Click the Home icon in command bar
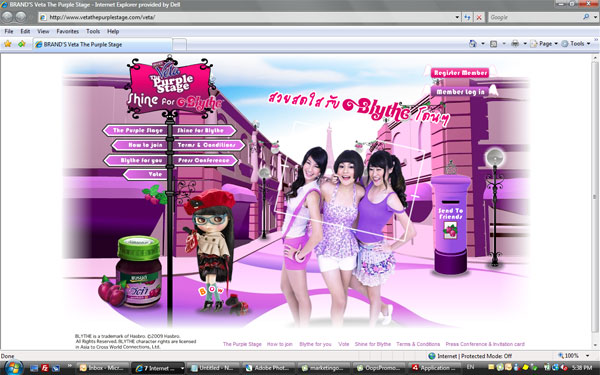The height and width of the screenshot is (375, 600). [473, 44]
